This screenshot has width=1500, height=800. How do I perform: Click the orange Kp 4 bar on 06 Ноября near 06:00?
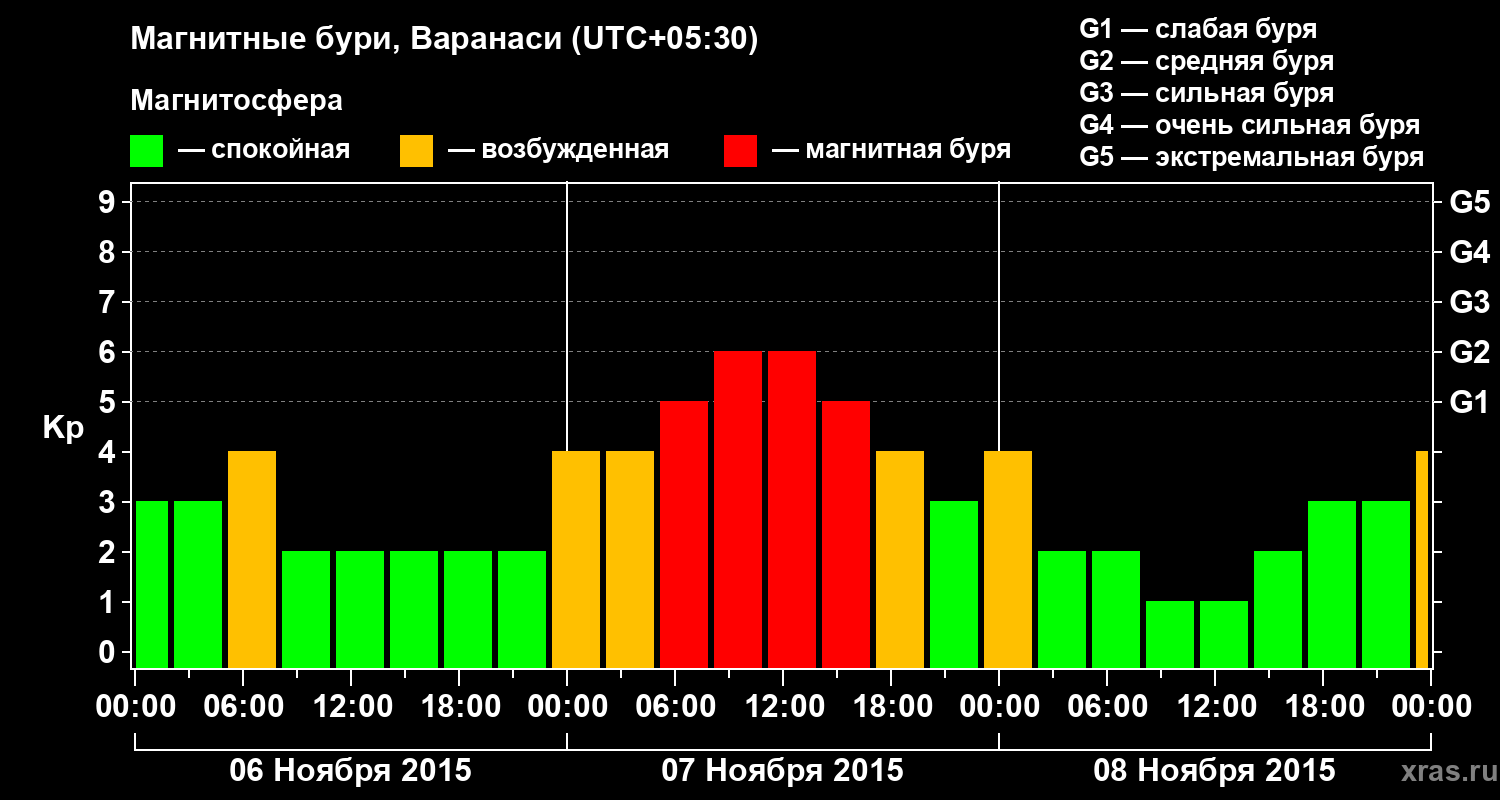click(252, 560)
